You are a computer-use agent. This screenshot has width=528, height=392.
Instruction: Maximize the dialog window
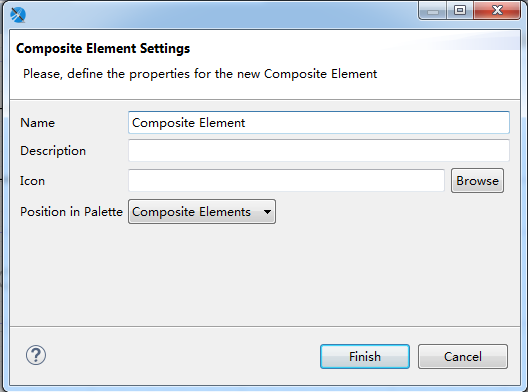[x=460, y=11]
